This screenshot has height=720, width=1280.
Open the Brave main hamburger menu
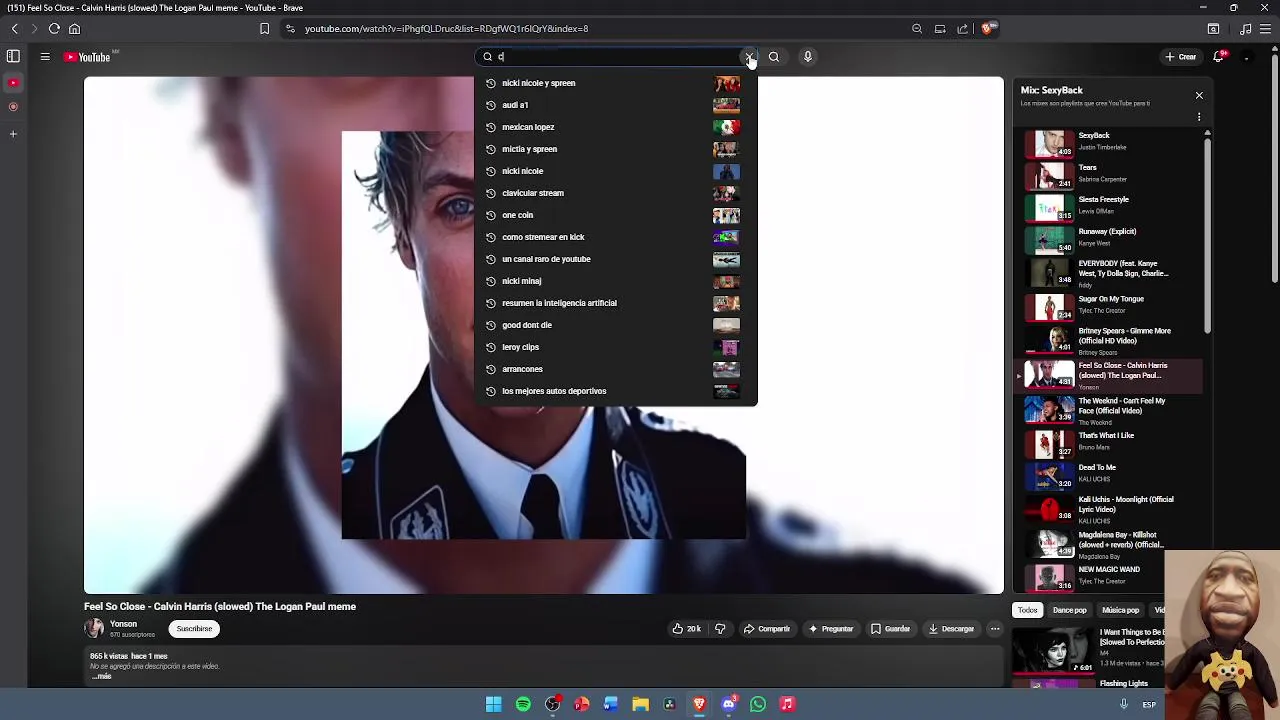(x=1265, y=29)
